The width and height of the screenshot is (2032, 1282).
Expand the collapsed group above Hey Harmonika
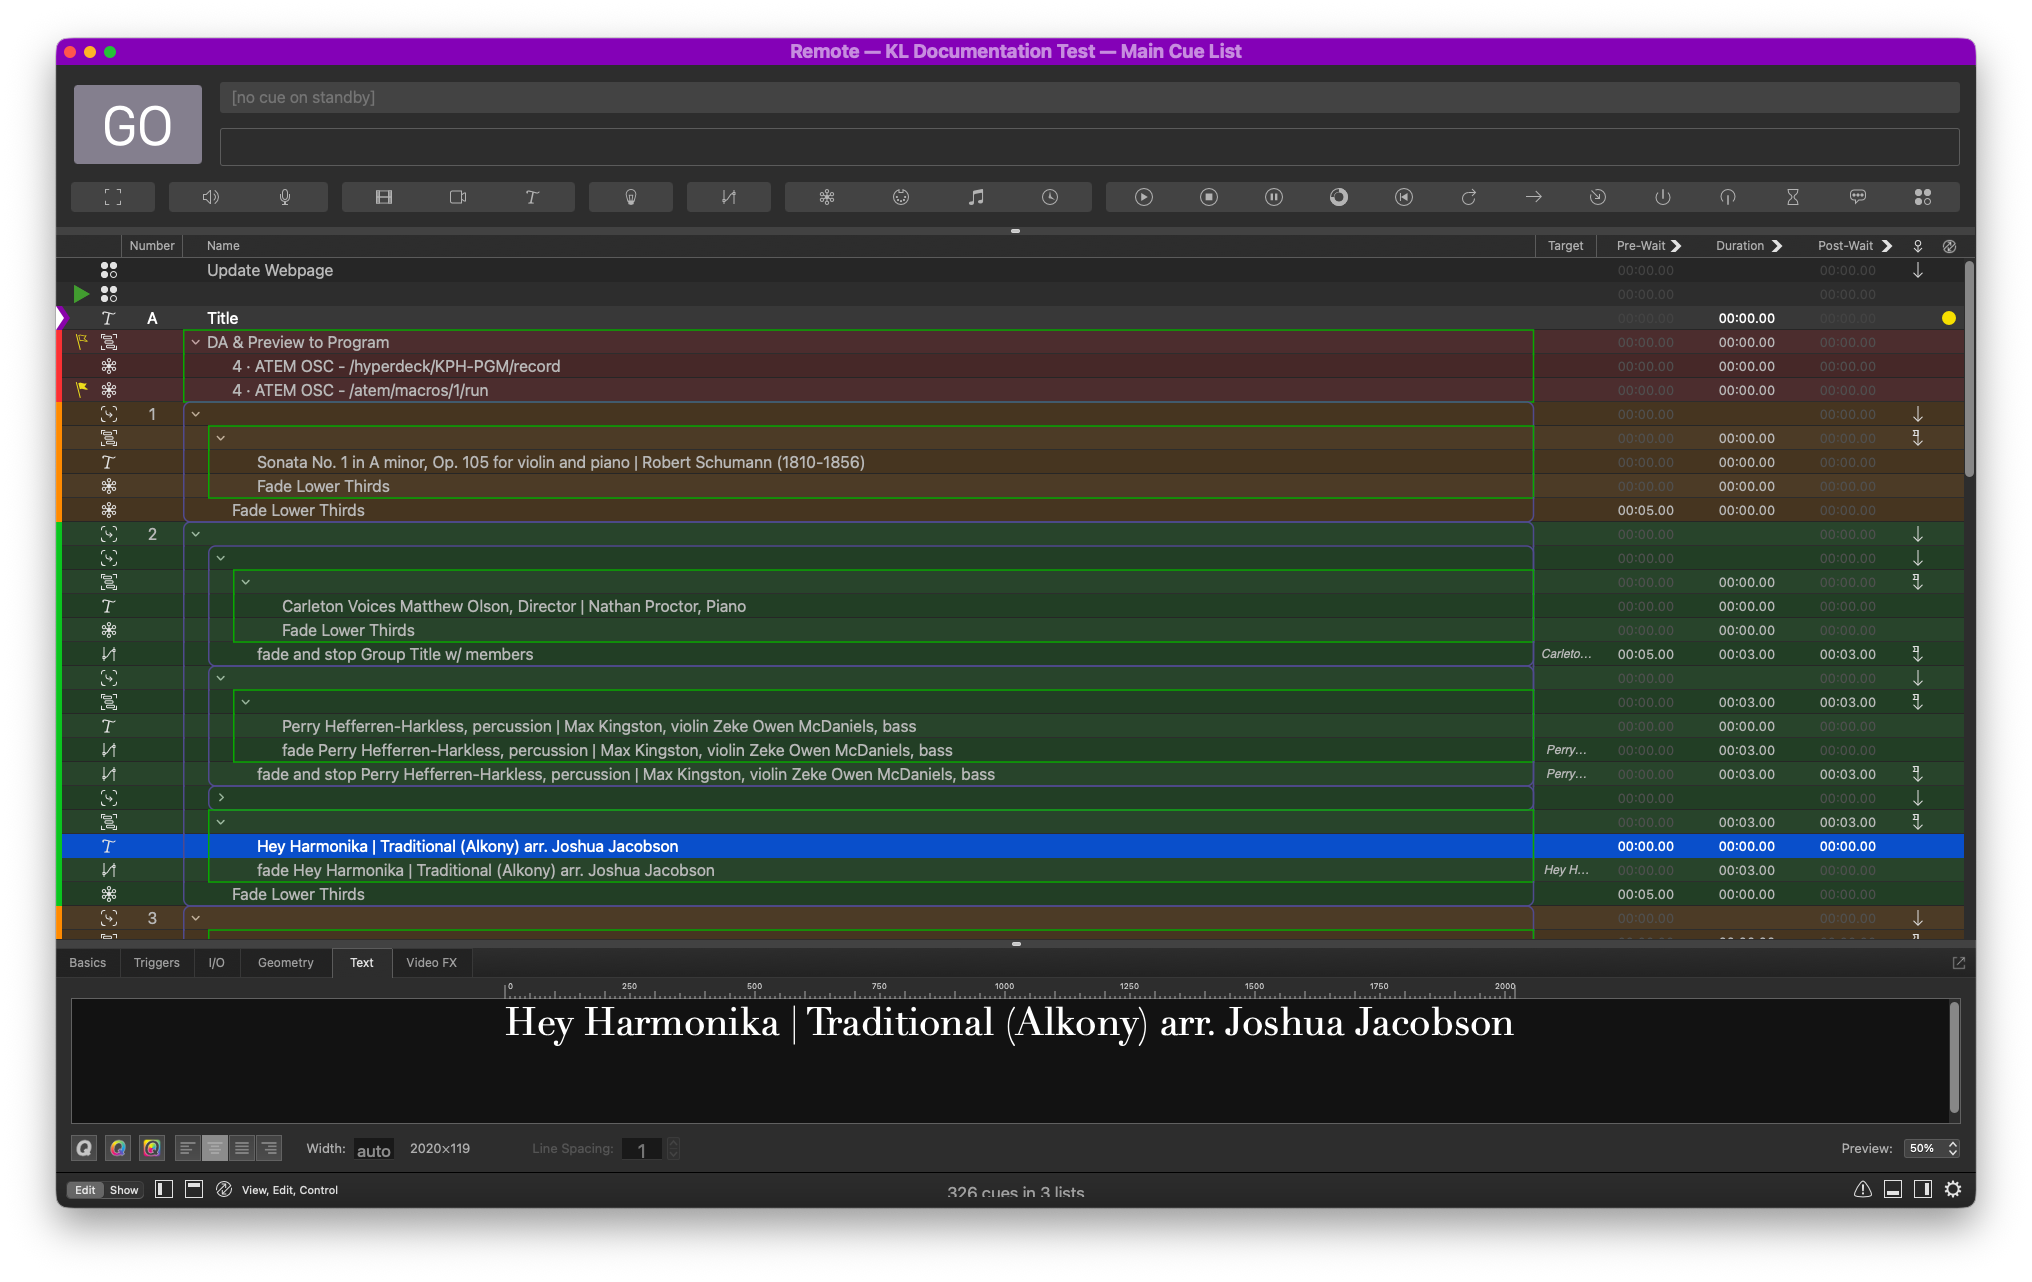click(x=221, y=798)
